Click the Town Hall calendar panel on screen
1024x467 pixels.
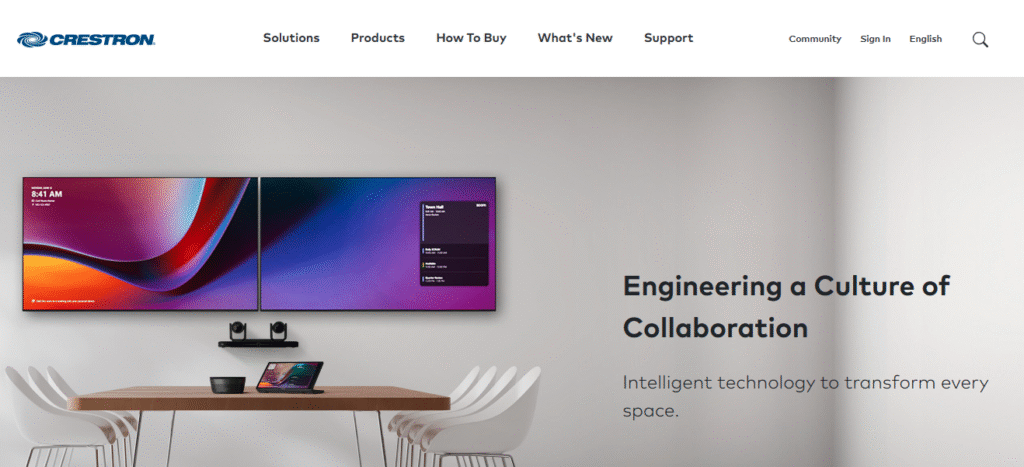pos(455,244)
